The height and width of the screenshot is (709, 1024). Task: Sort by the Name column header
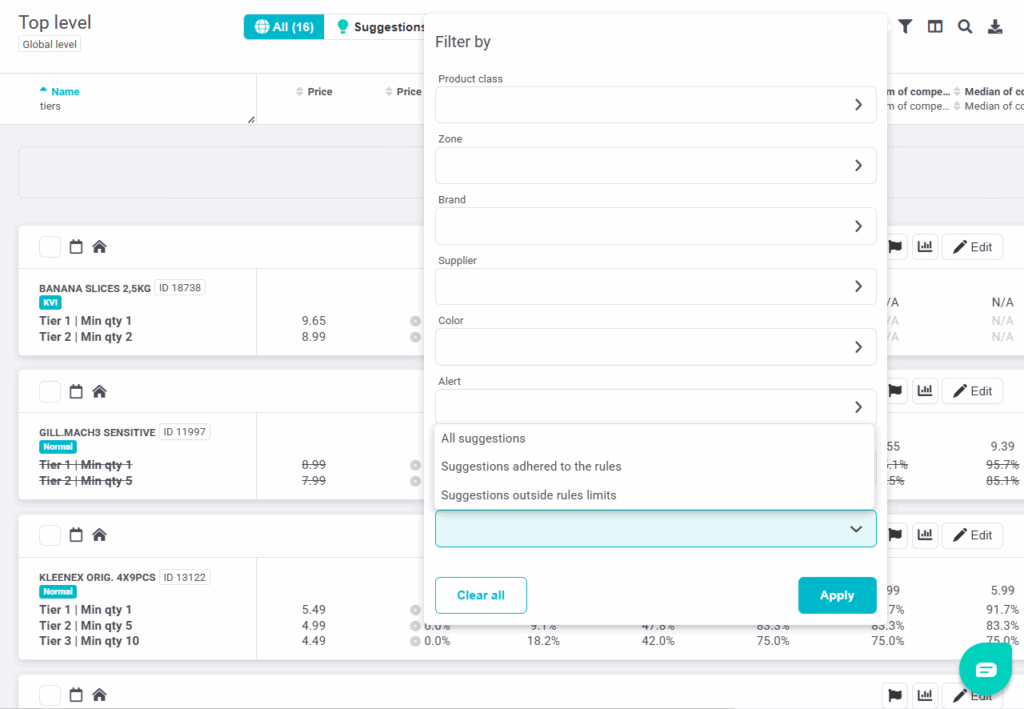tap(65, 92)
